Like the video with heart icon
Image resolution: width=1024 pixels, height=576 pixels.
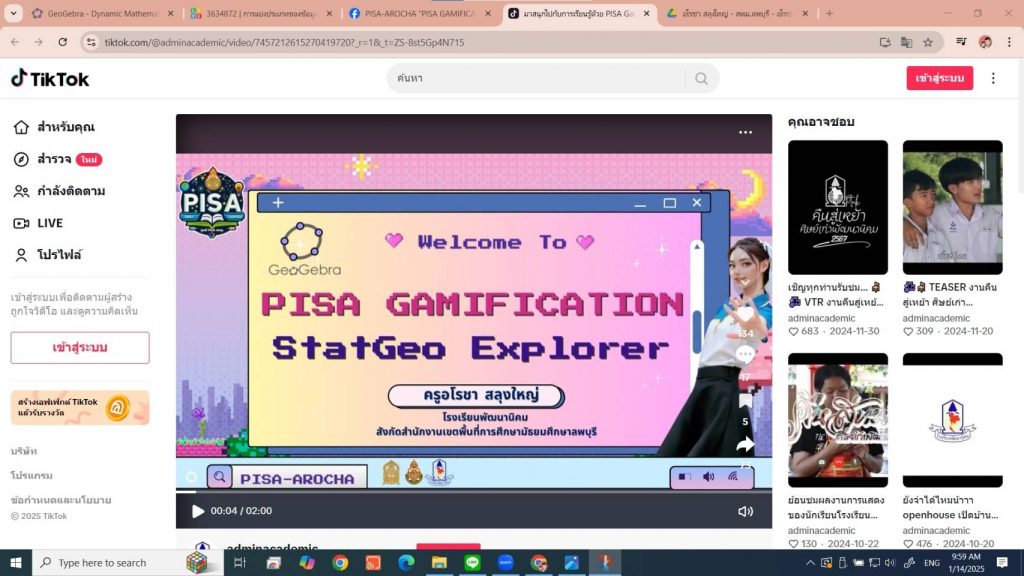(x=745, y=315)
